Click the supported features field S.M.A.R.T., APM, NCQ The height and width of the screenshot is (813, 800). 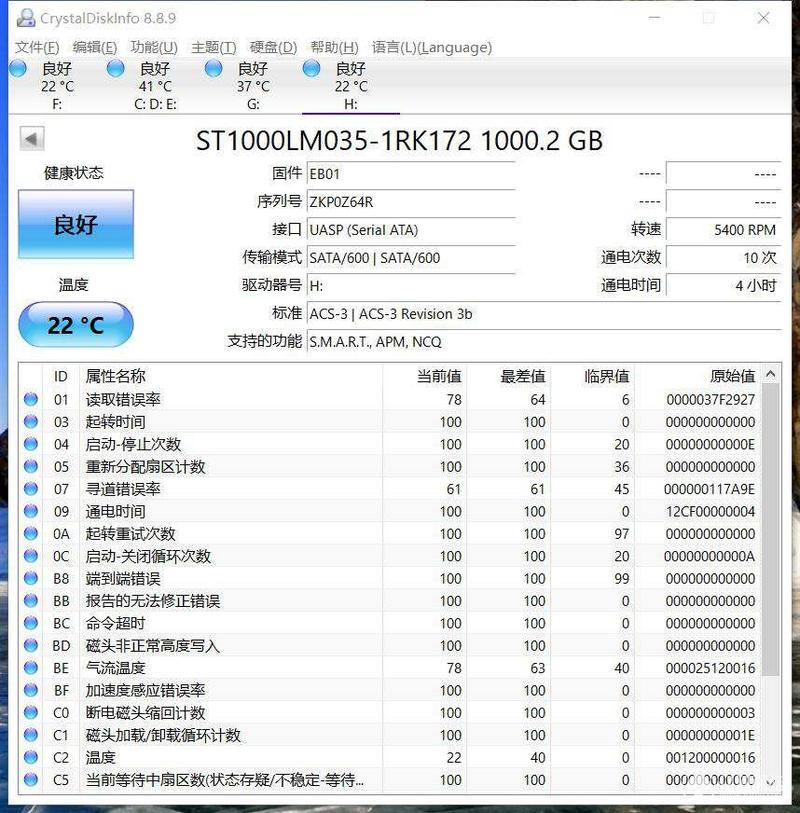pos(544,342)
